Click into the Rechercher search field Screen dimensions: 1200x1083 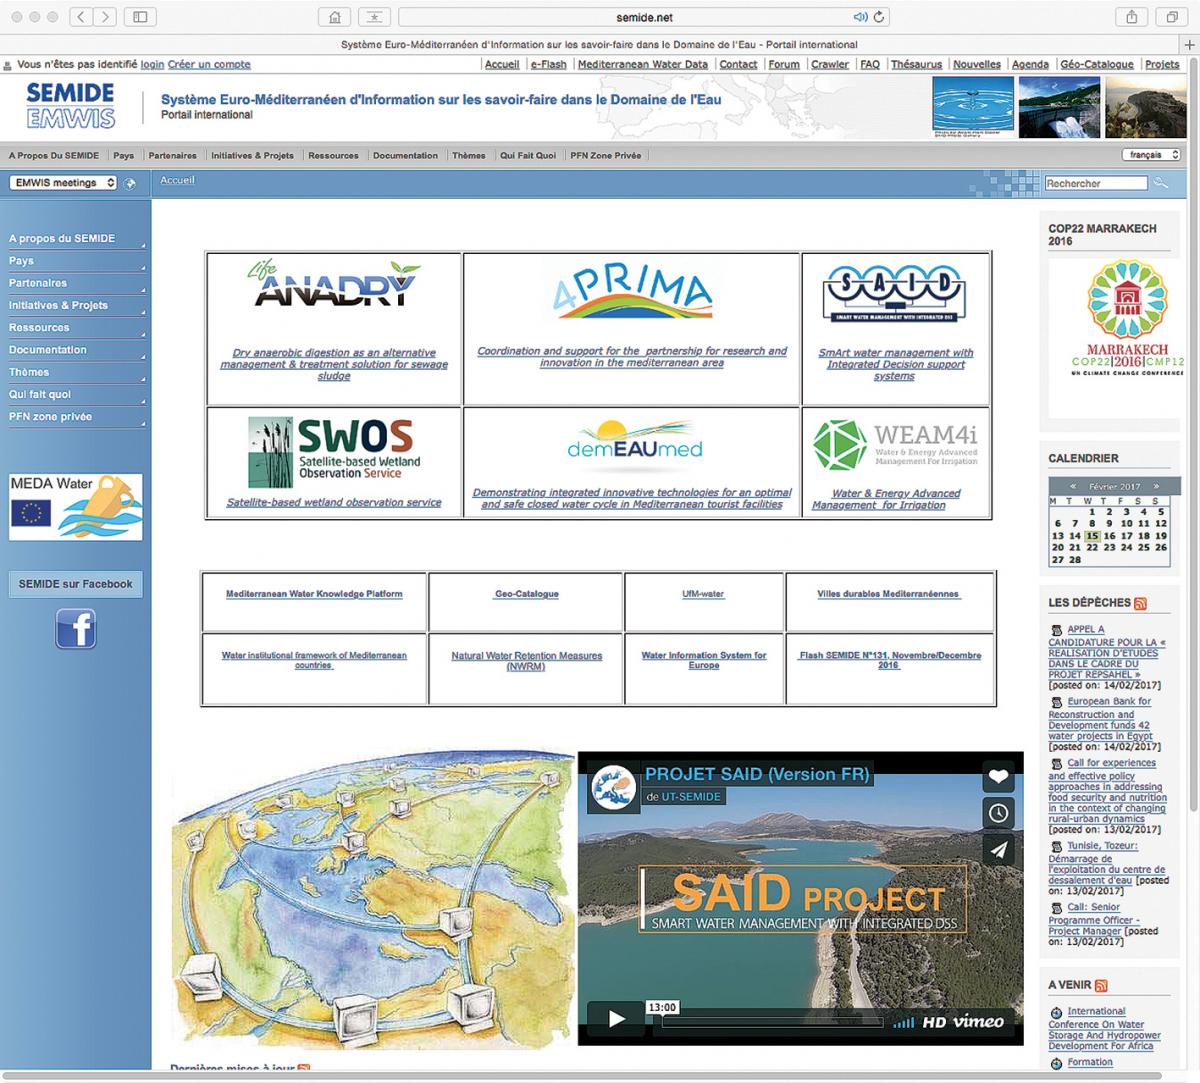click(x=1096, y=183)
